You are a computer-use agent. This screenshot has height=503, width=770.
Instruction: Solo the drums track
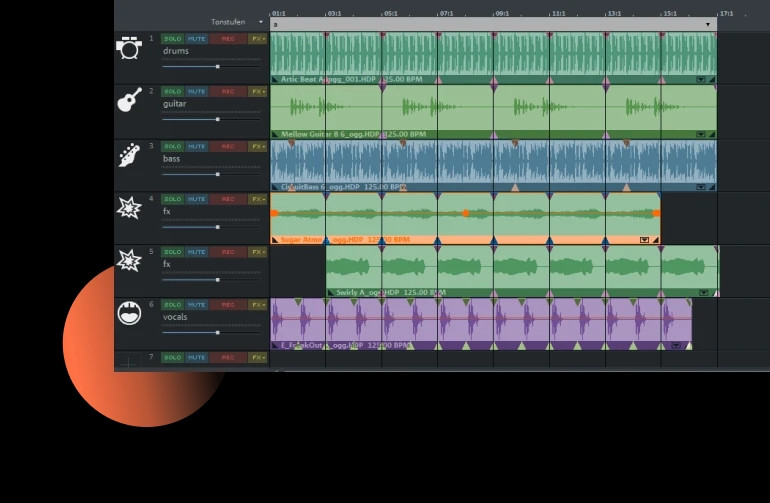pos(172,39)
